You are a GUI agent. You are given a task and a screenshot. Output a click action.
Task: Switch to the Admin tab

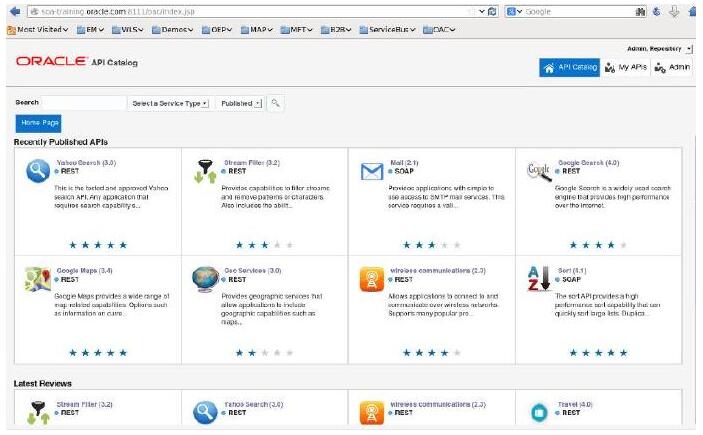[x=672, y=68]
